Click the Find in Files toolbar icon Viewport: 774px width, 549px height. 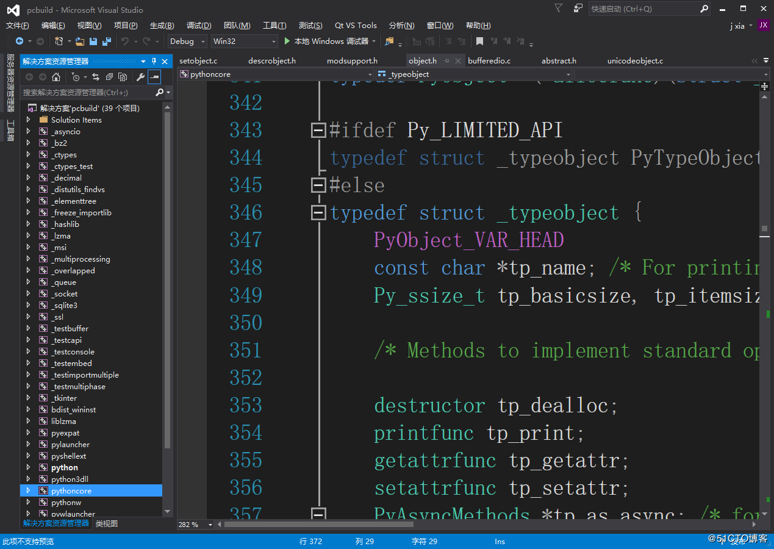pos(389,41)
